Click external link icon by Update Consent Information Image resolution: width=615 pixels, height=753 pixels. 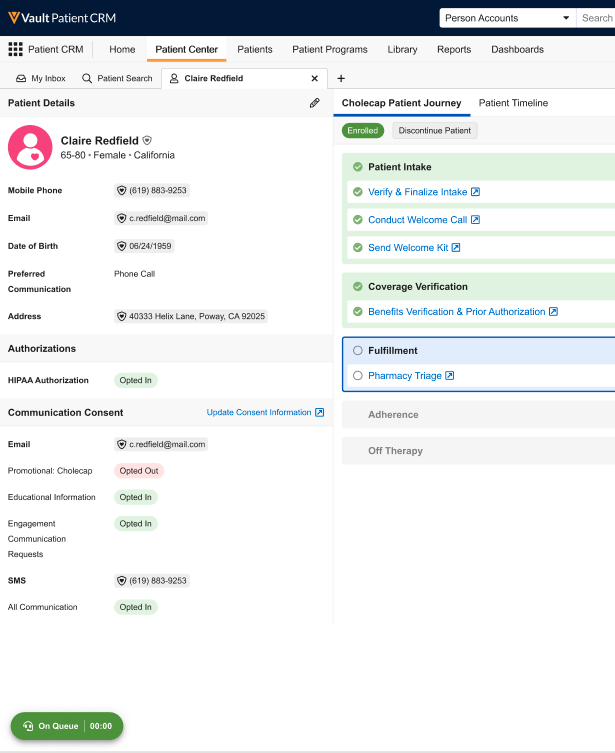[320, 412]
